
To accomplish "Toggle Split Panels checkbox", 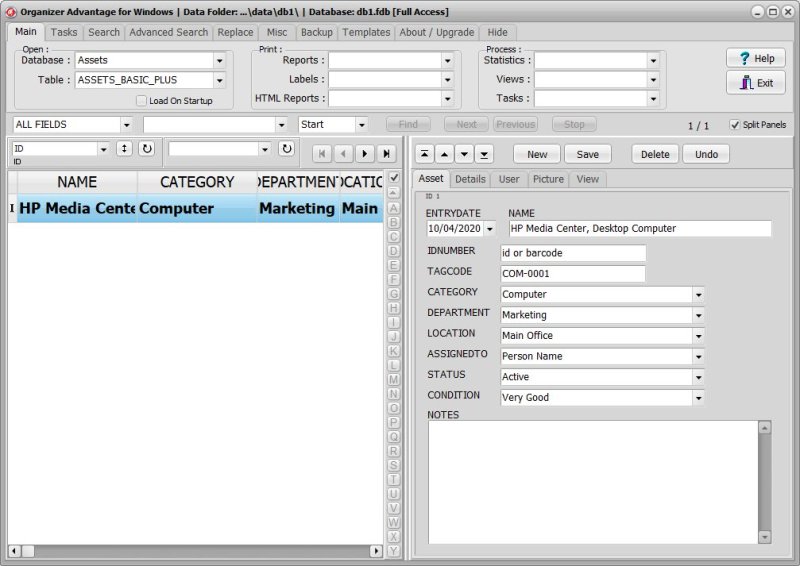I will (735, 125).
